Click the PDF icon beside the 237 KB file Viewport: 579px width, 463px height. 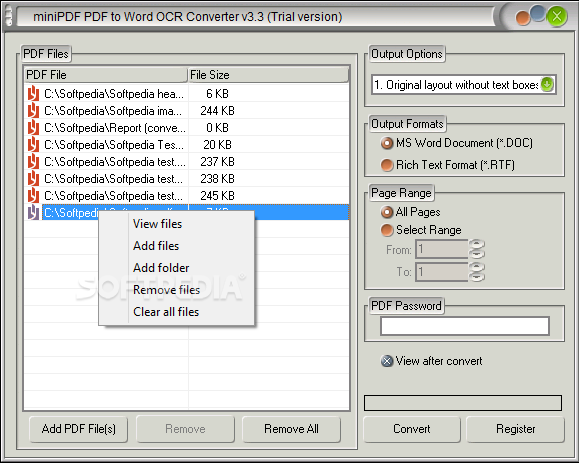(x=33, y=162)
